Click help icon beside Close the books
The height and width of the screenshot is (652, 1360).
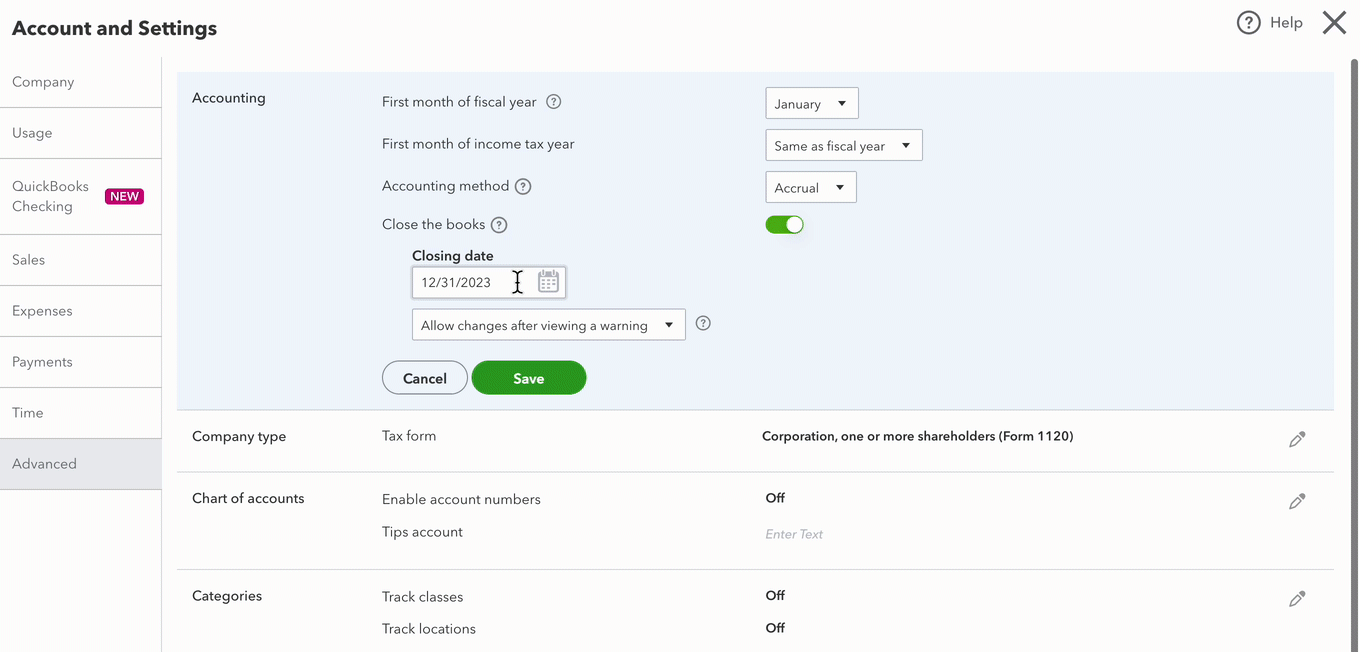pyautogui.click(x=499, y=225)
